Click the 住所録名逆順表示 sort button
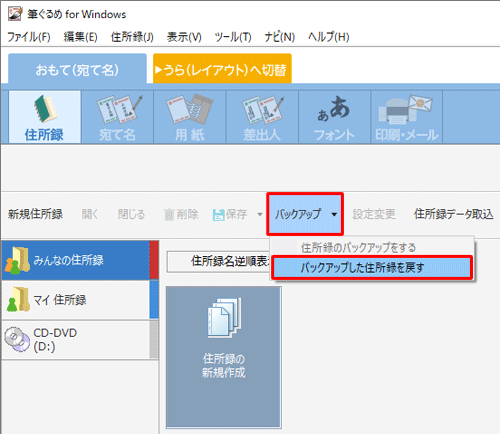This screenshot has width=500, height=434. pyautogui.click(x=219, y=261)
